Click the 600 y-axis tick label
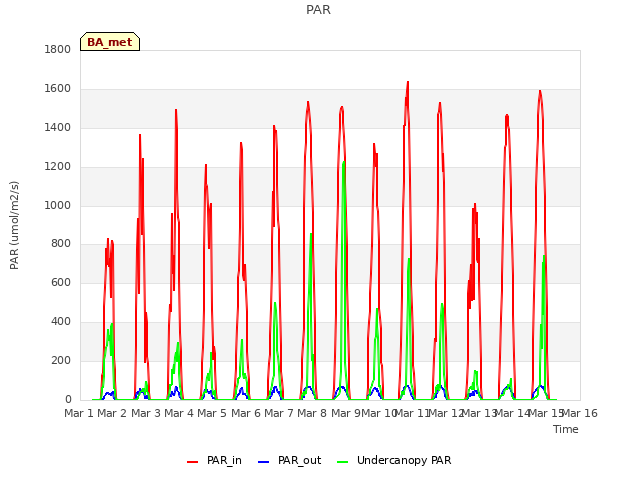The image size is (640, 480). click(x=61, y=282)
